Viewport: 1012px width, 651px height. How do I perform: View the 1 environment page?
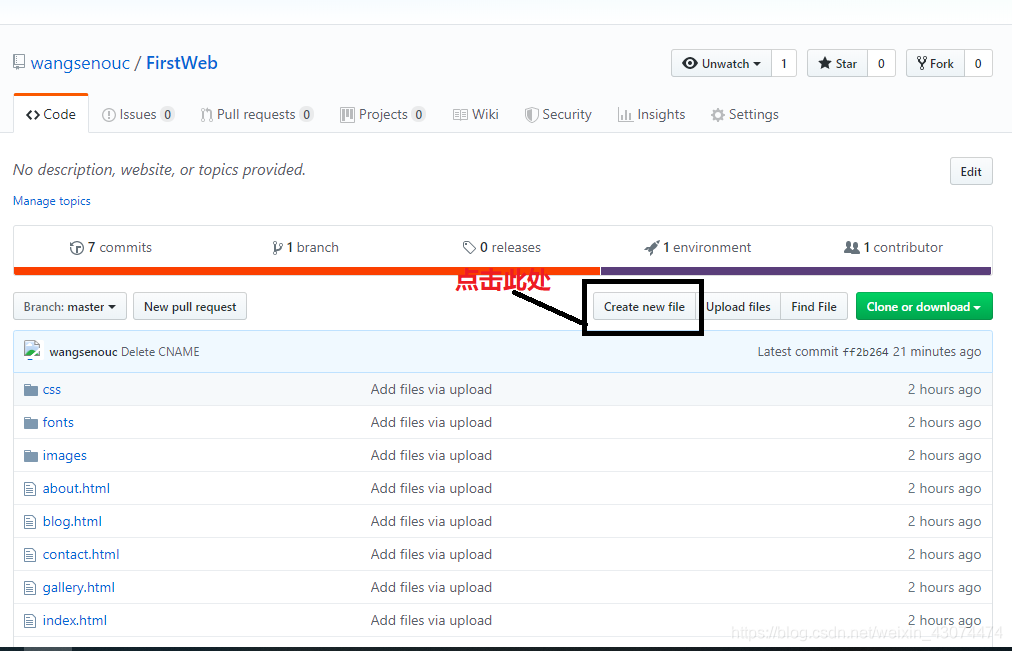coord(698,247)
